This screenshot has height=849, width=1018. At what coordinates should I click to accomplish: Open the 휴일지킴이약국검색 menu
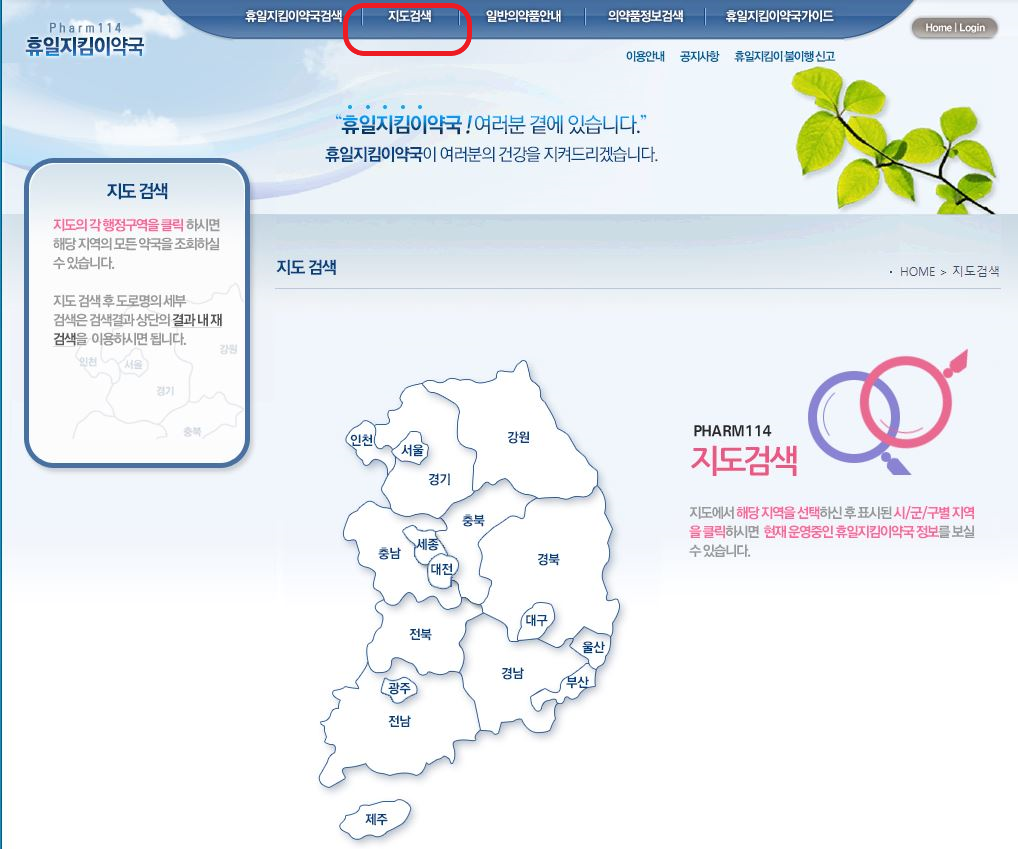(x=292, y=15)
